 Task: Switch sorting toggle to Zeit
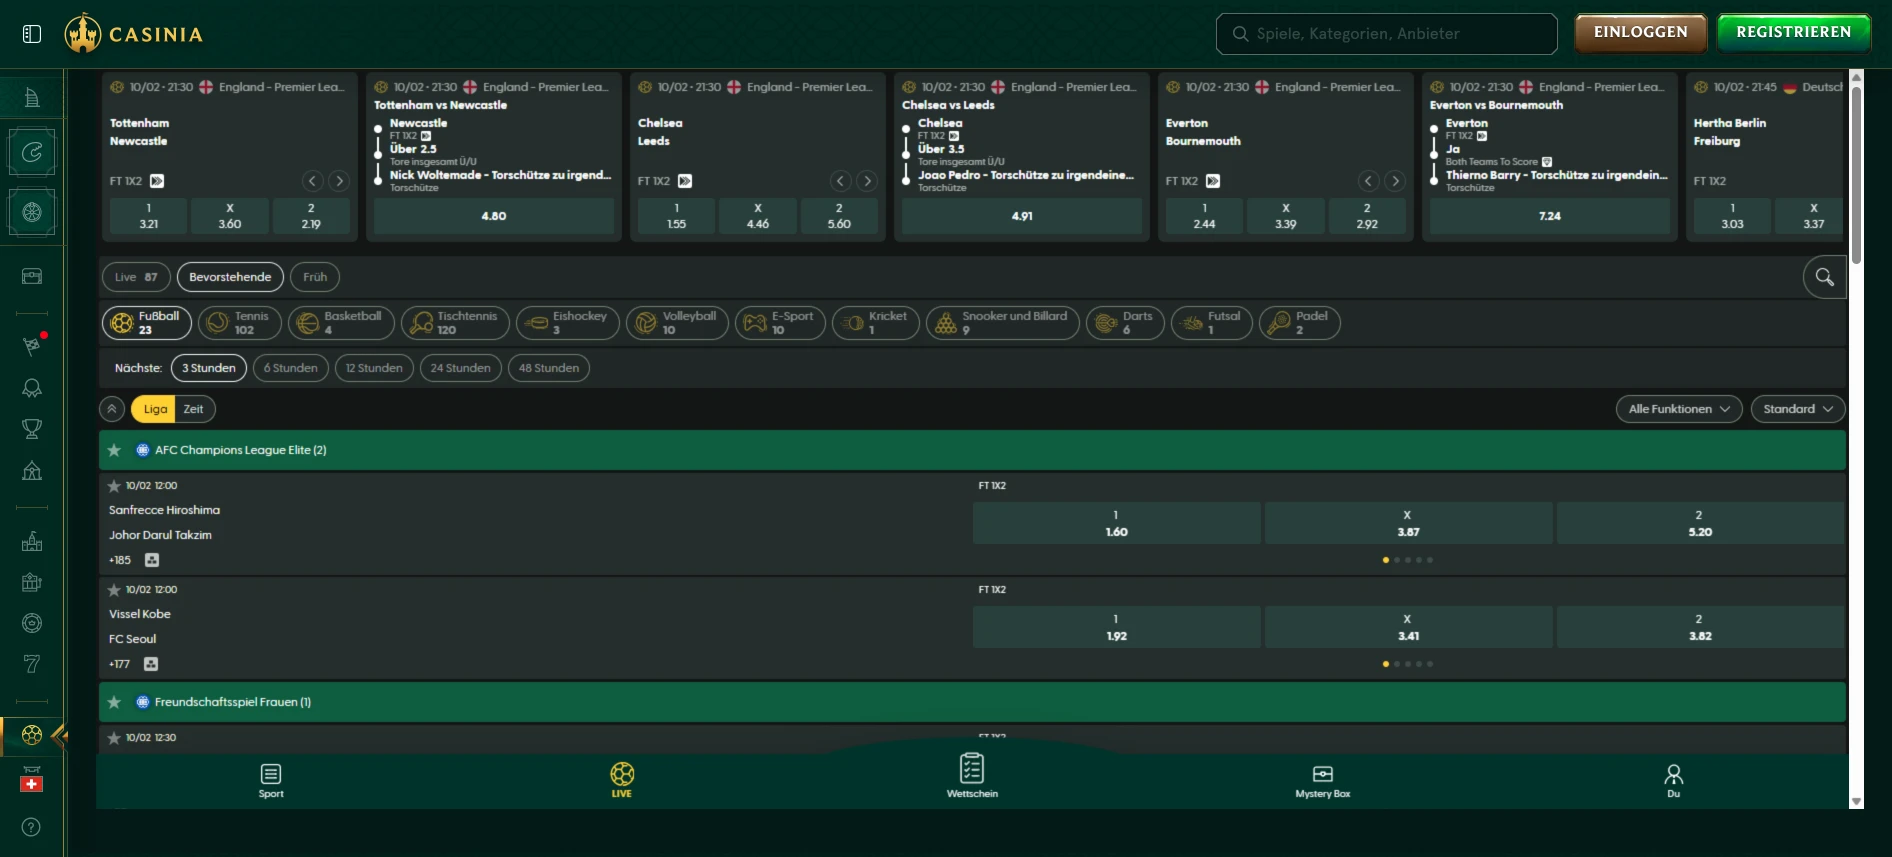[x=193, y=409]
